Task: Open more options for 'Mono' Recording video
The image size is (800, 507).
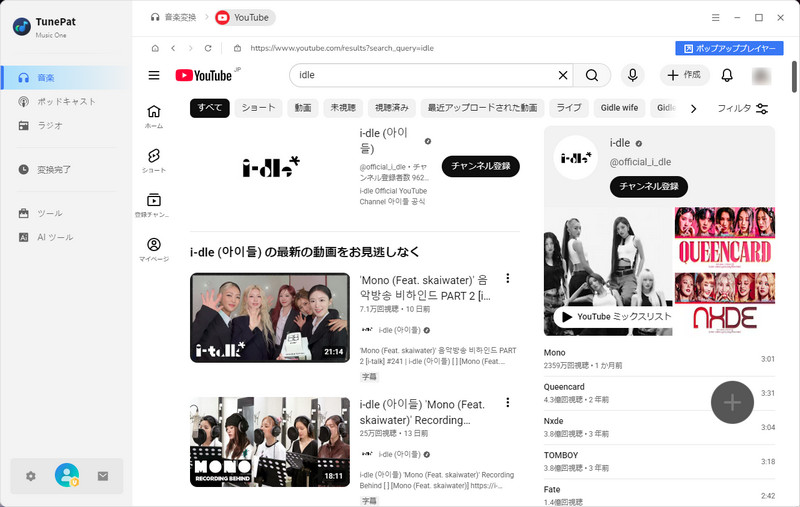Action: click(x=508, y=403)
